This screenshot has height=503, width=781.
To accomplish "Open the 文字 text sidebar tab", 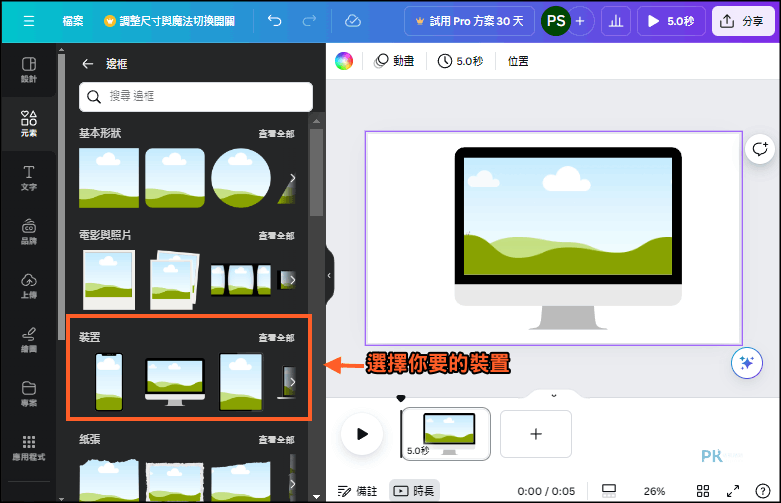I will click(29, 178).
